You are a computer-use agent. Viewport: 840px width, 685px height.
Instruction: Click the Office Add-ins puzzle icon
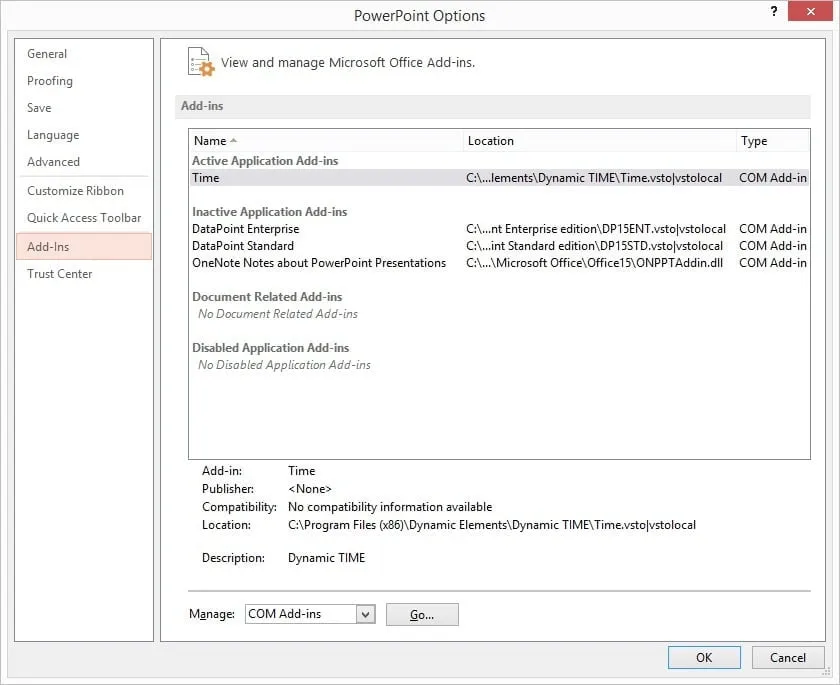tap(198, 62)
